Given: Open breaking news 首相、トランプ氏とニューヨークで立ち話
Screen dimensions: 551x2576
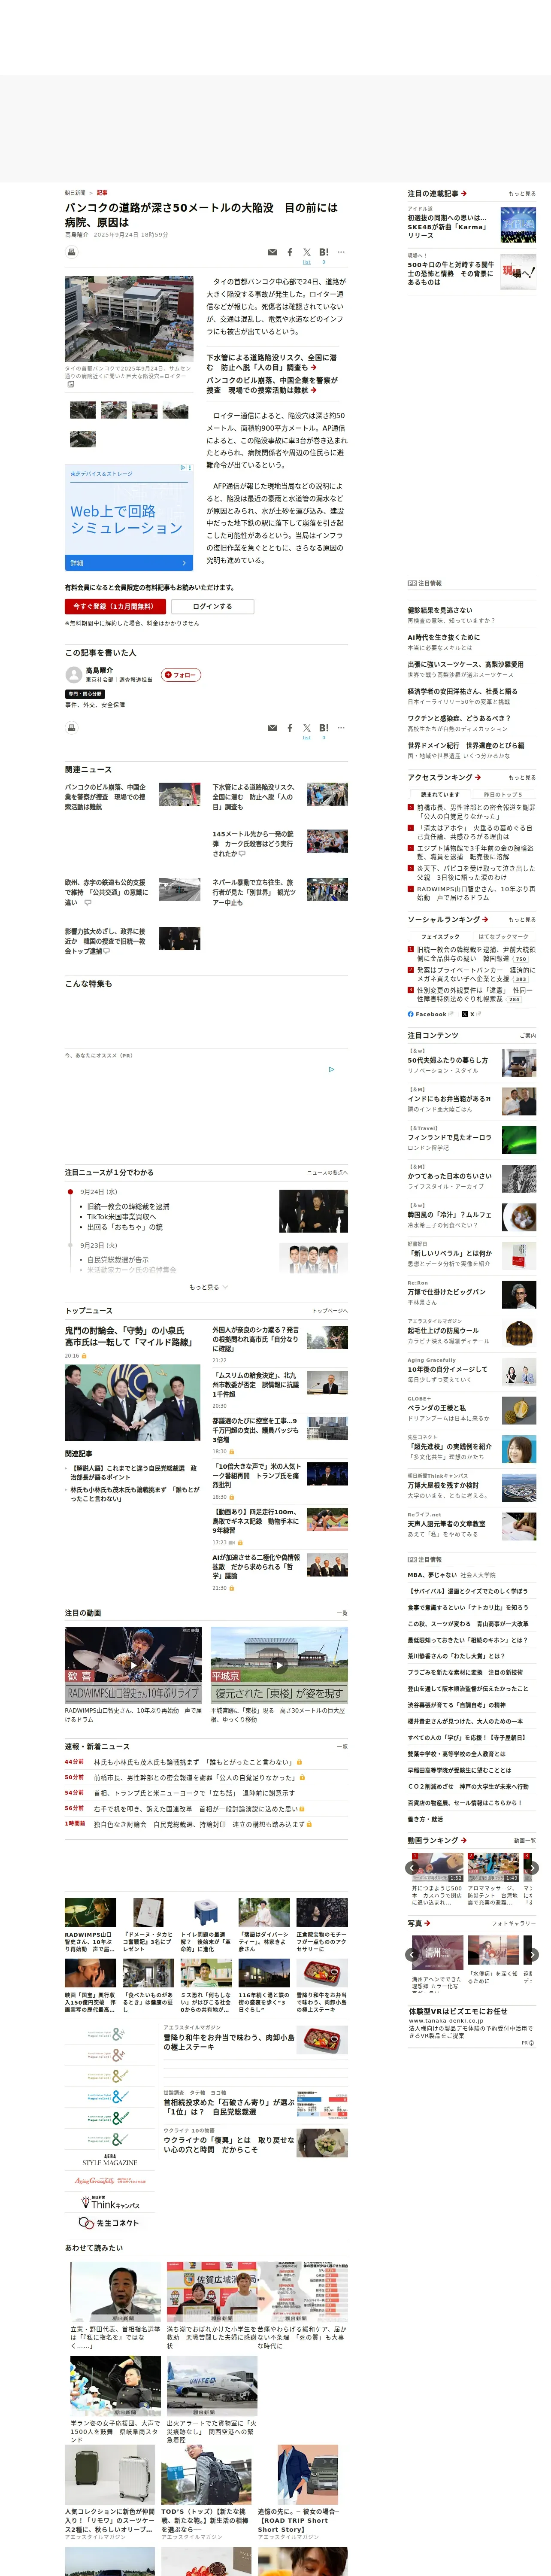Looking at the screenshot, I should point(194,1793).
